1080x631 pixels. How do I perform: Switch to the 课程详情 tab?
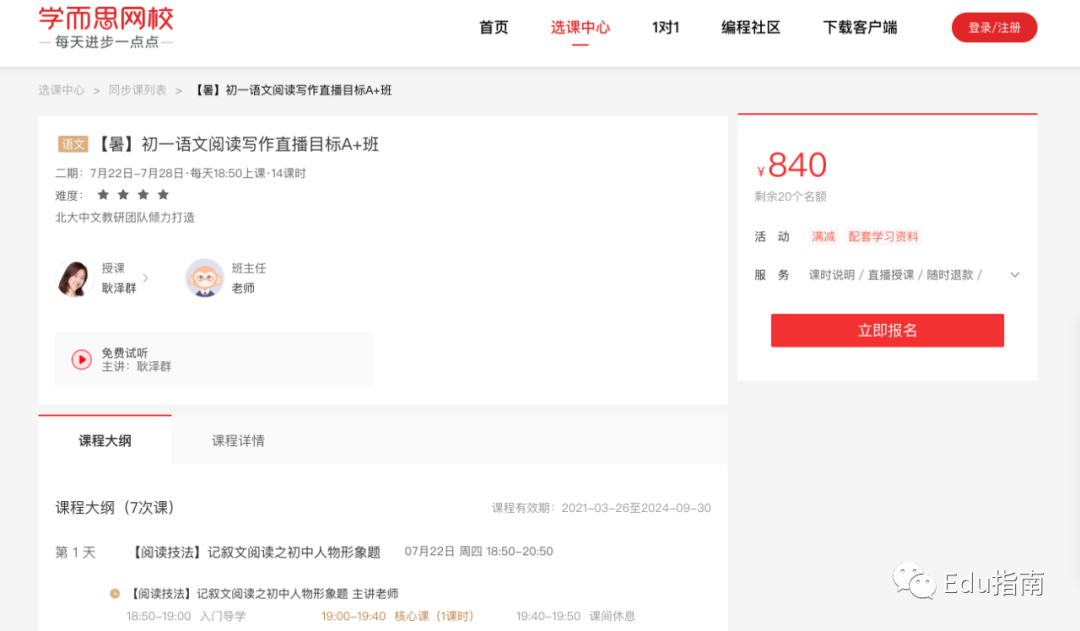coord(238,441)
